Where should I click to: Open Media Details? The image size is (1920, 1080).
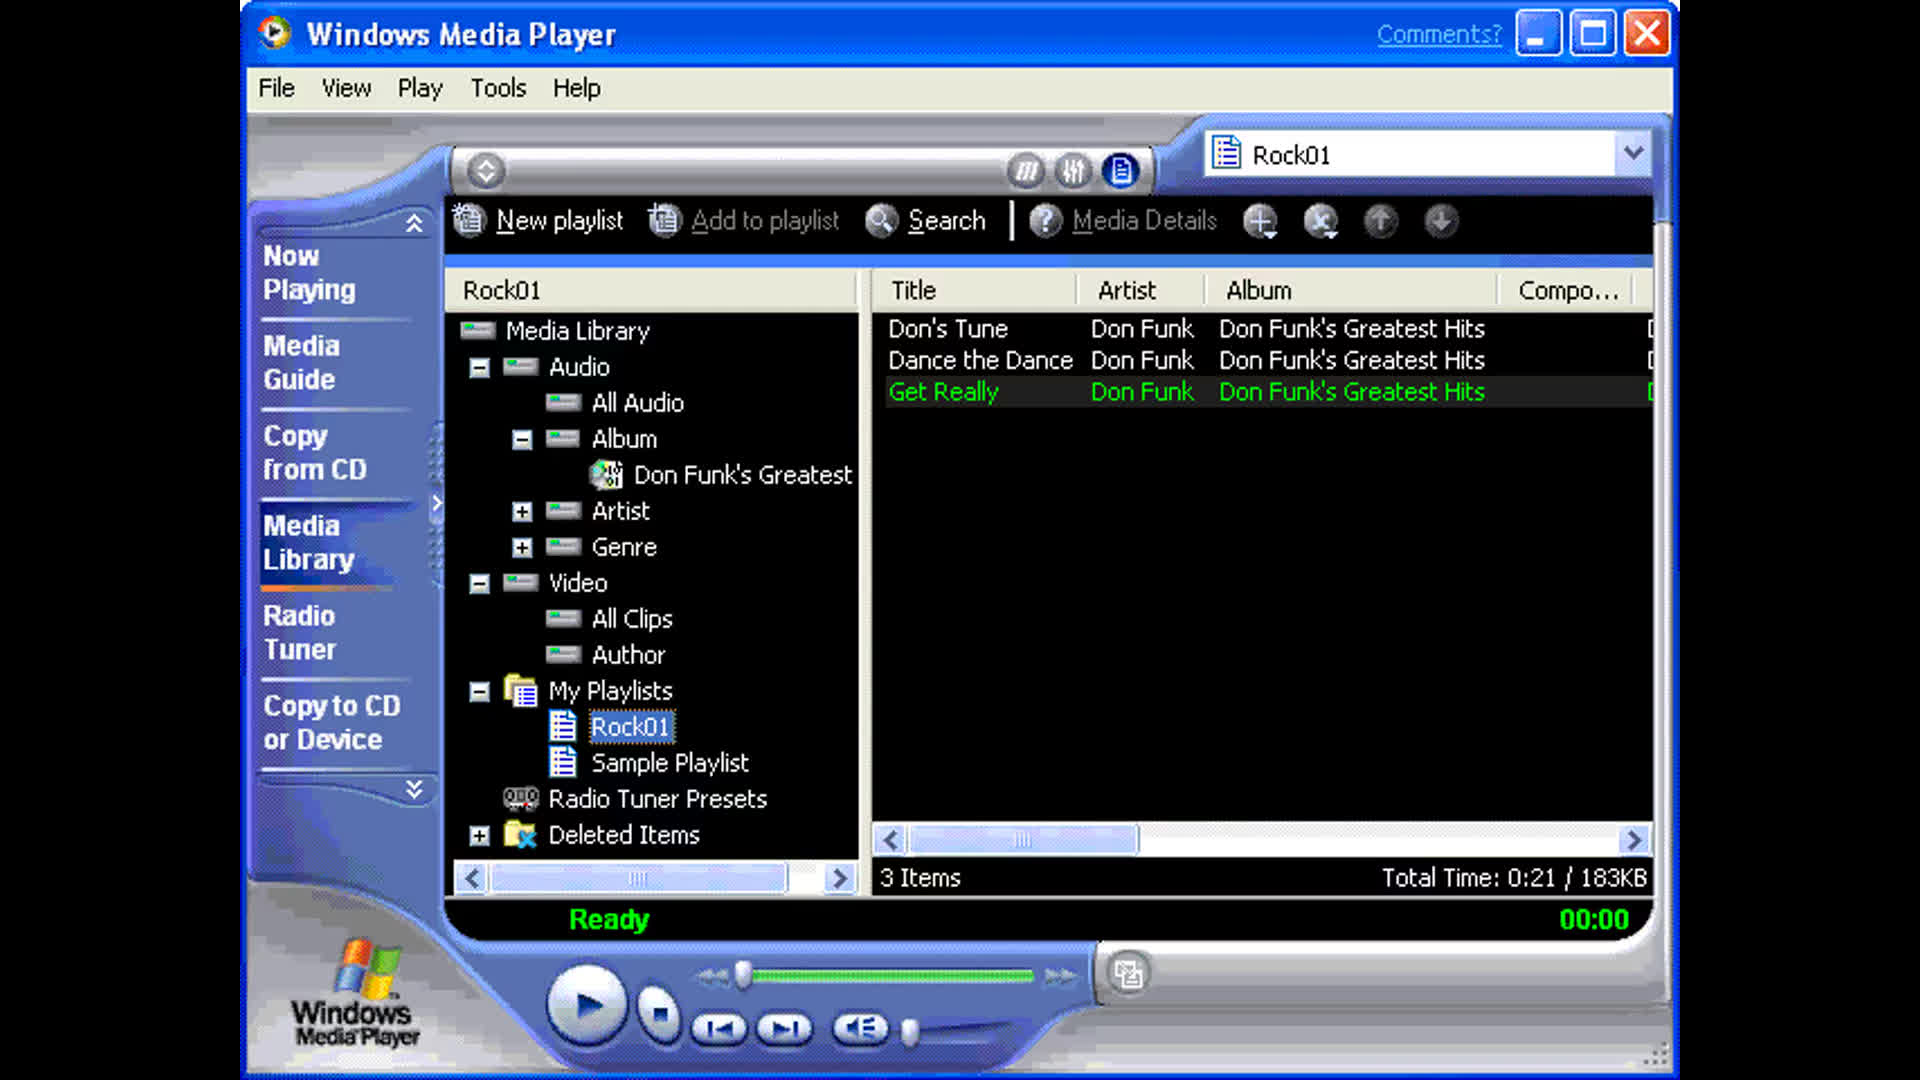click(x=1123, y=220)
